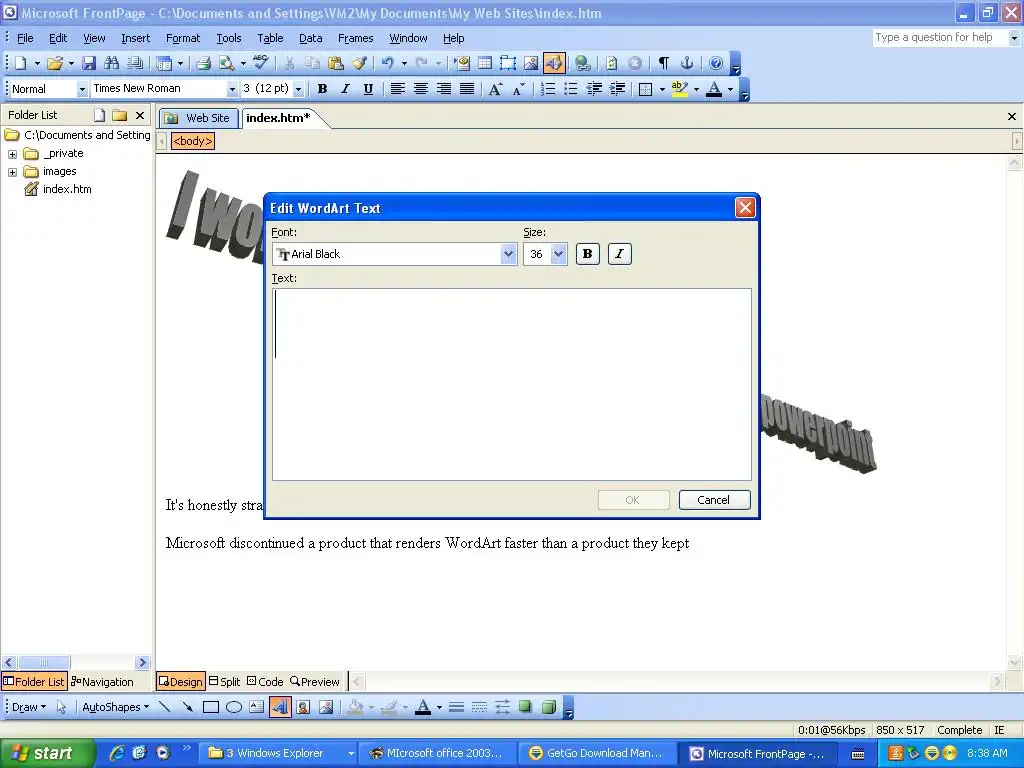Toggle Italic in Edit WordArt dialog
The height and width of the screenshot is (768, 1024).
[x=619, y=254]
